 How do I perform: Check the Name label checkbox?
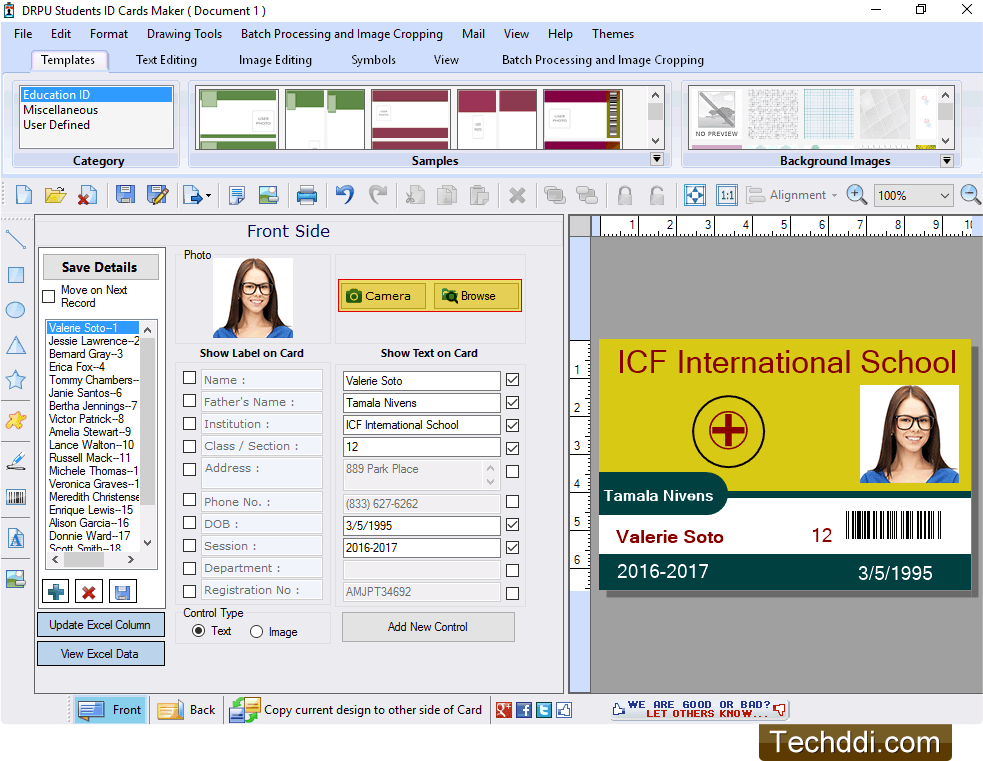189,378
